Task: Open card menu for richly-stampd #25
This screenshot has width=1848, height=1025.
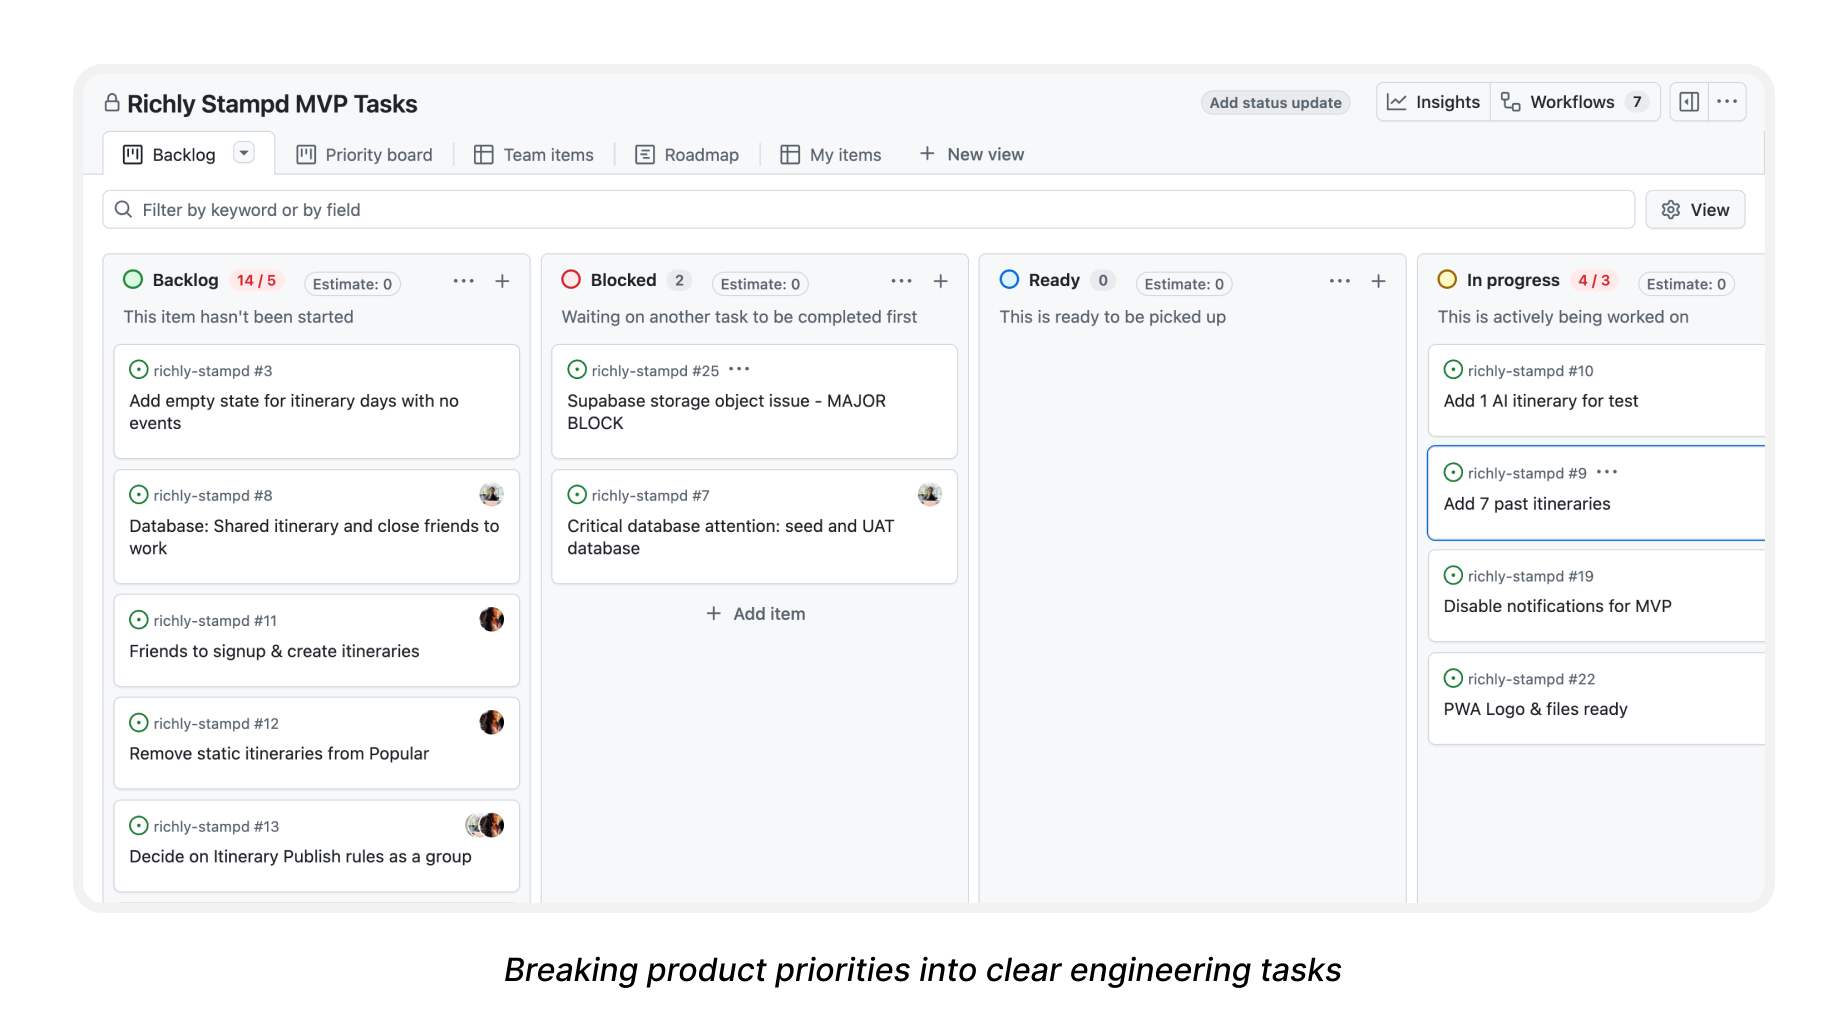Action: click(x=739, y=369)
